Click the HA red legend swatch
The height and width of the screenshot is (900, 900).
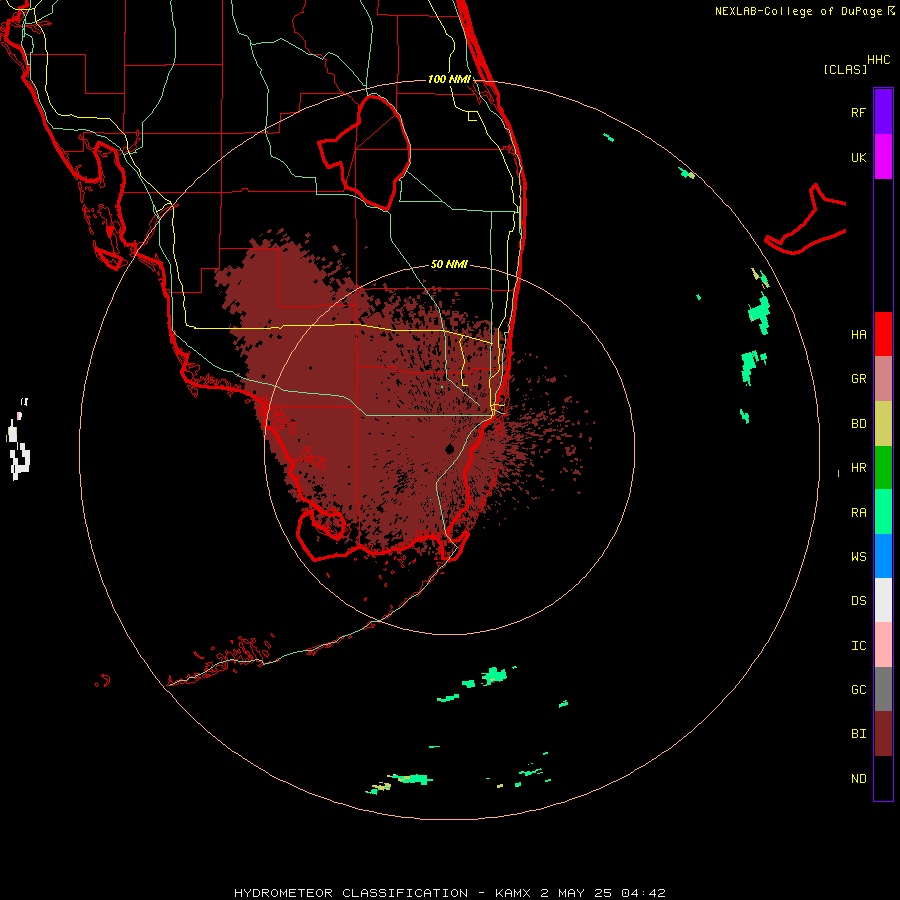(x=883, y=334)
